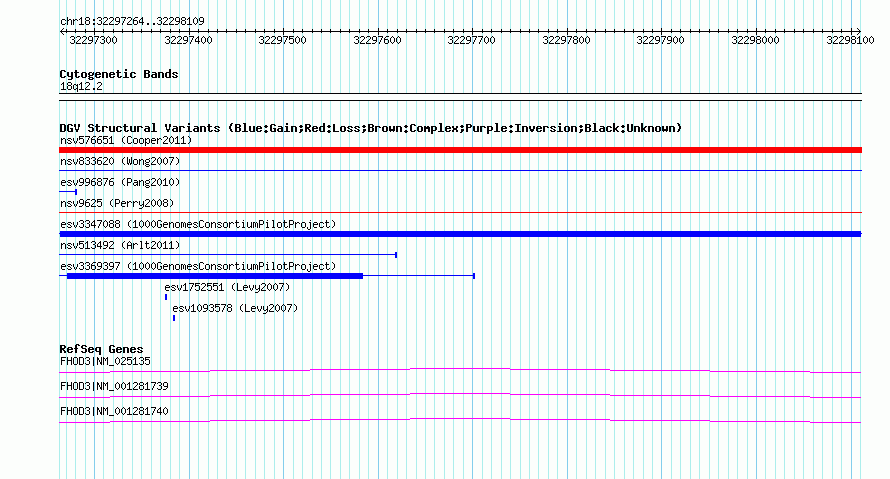Select ruler position 32297600
This screenshot has height=479, width=890.
377,40
